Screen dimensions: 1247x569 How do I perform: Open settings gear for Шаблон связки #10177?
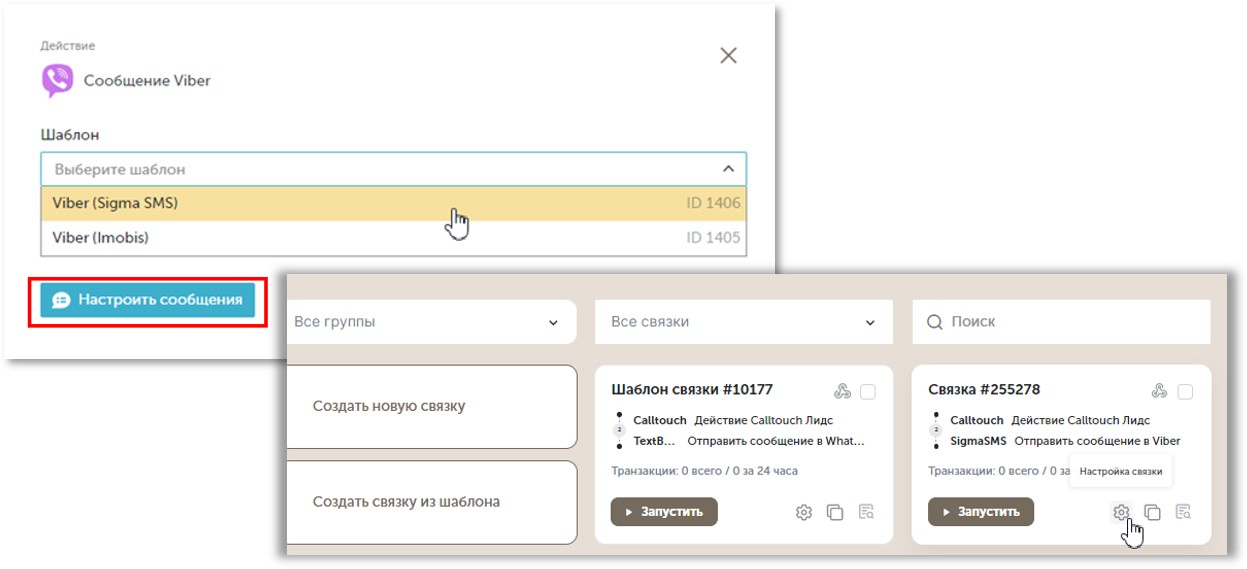pyautogui.click(x=804, y=512)
